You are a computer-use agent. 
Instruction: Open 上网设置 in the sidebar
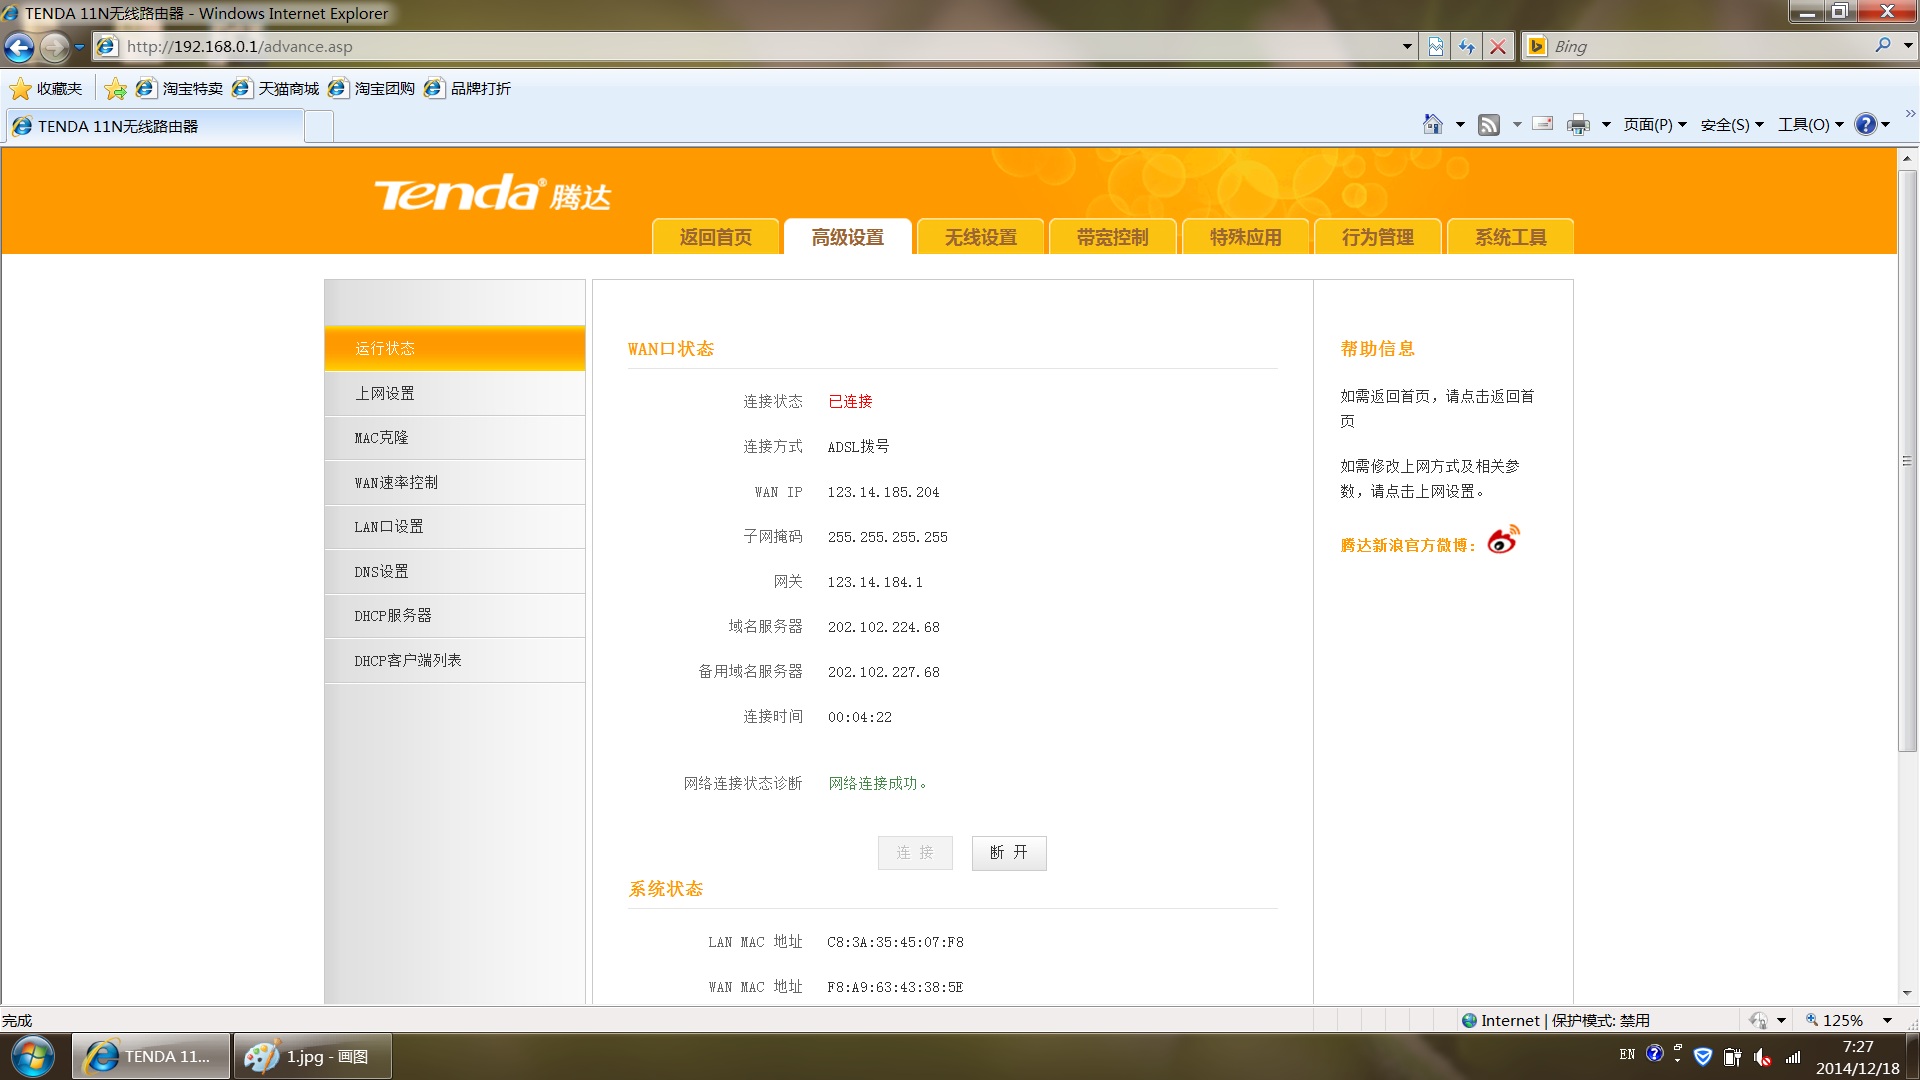455,393
